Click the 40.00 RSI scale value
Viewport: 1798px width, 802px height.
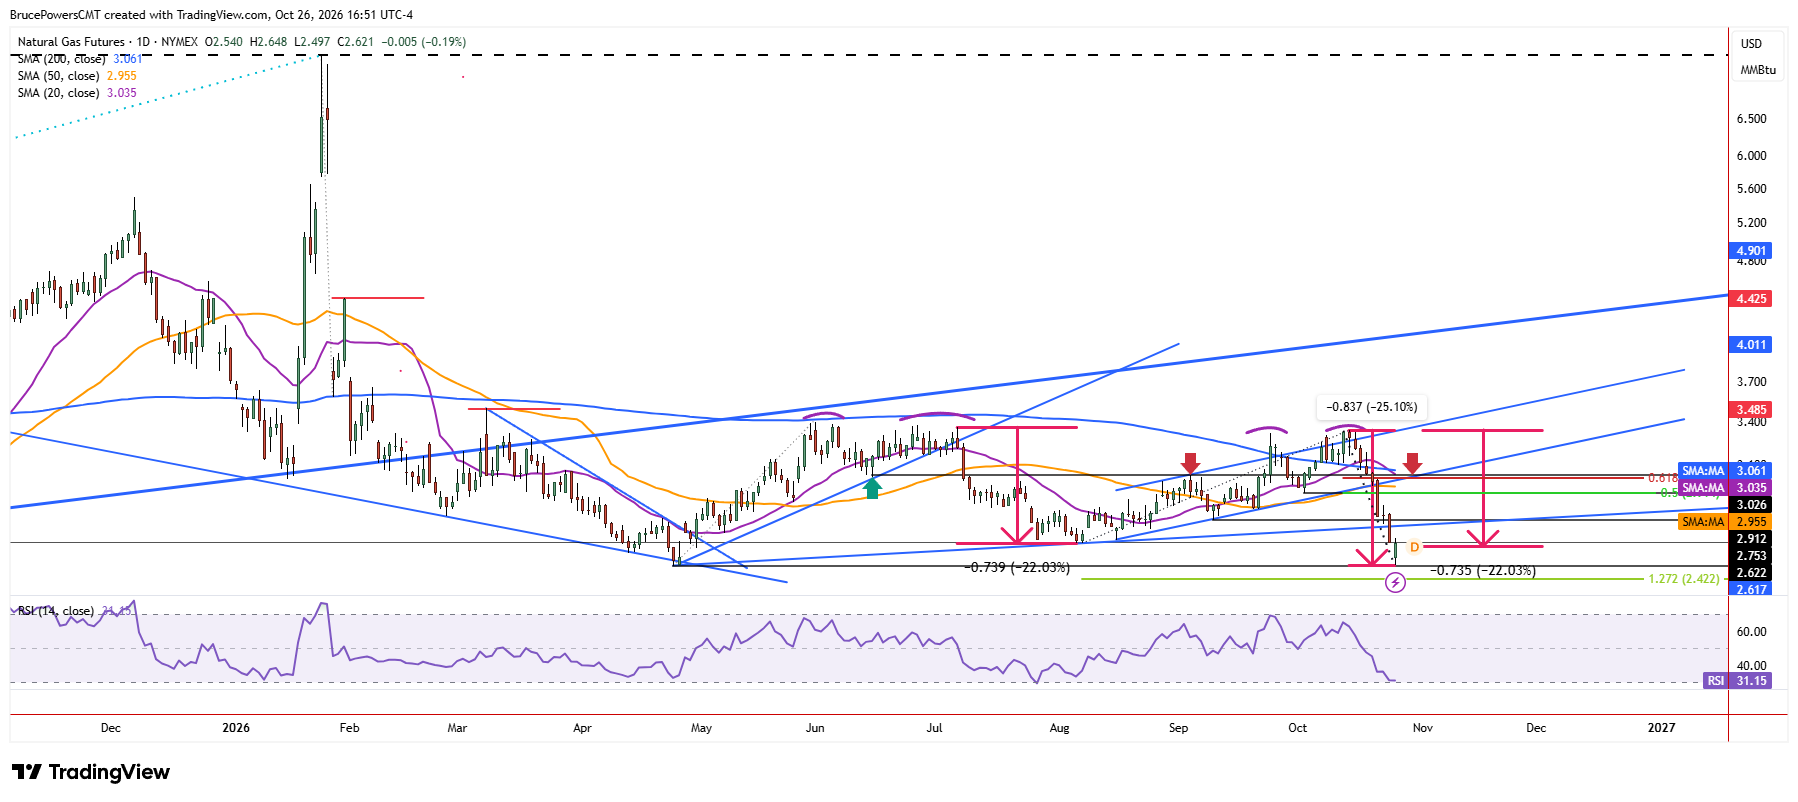point(1751,666)
